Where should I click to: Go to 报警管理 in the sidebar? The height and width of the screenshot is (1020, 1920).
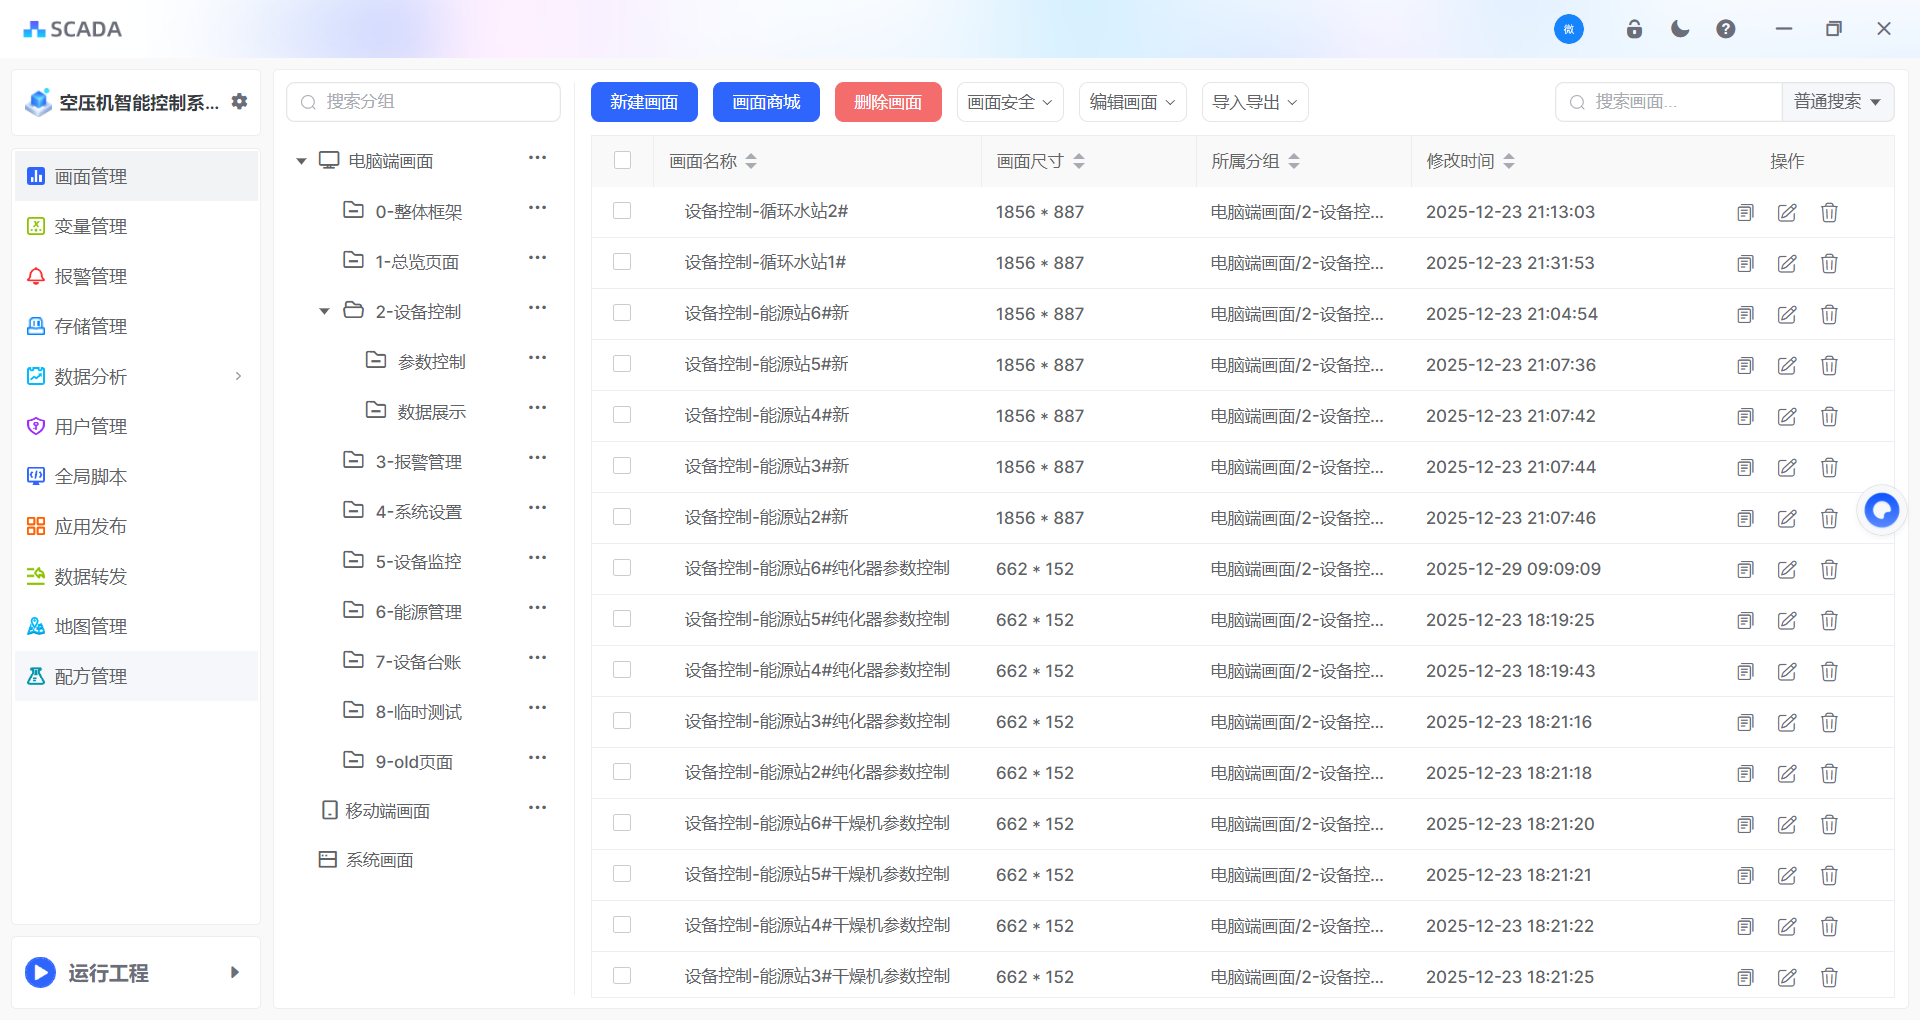click(x=90, y=276)
